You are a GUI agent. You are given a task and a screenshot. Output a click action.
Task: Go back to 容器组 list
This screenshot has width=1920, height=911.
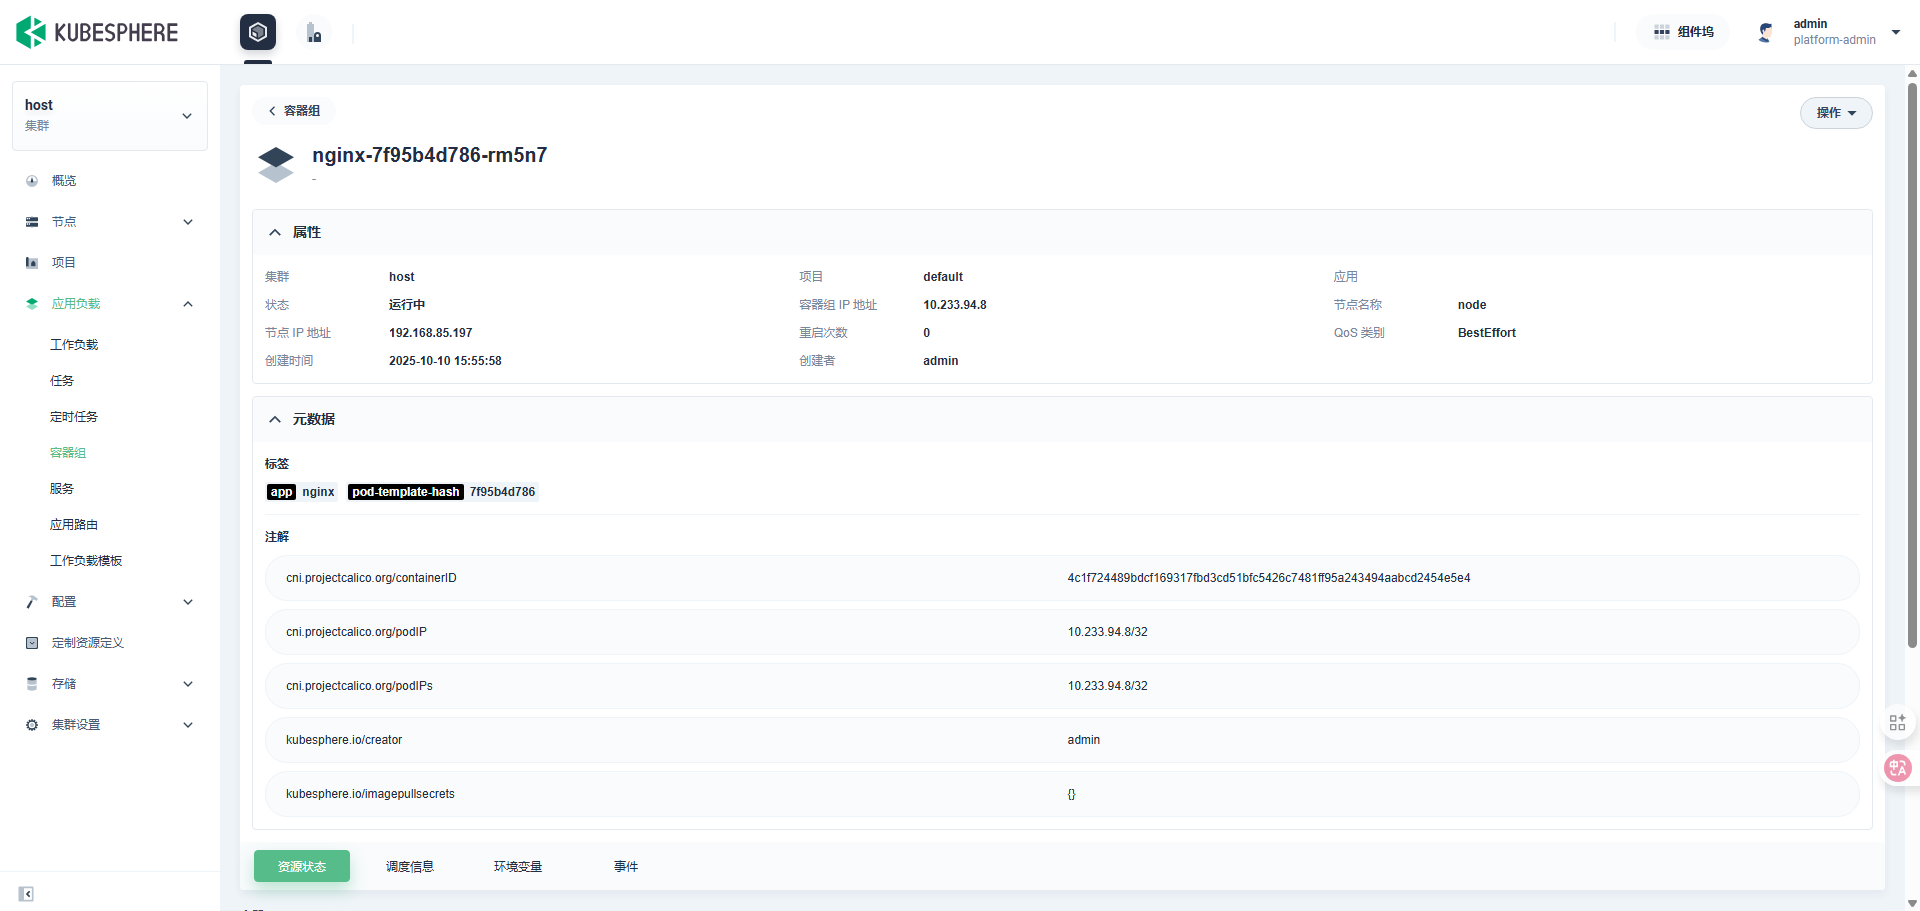294,111
